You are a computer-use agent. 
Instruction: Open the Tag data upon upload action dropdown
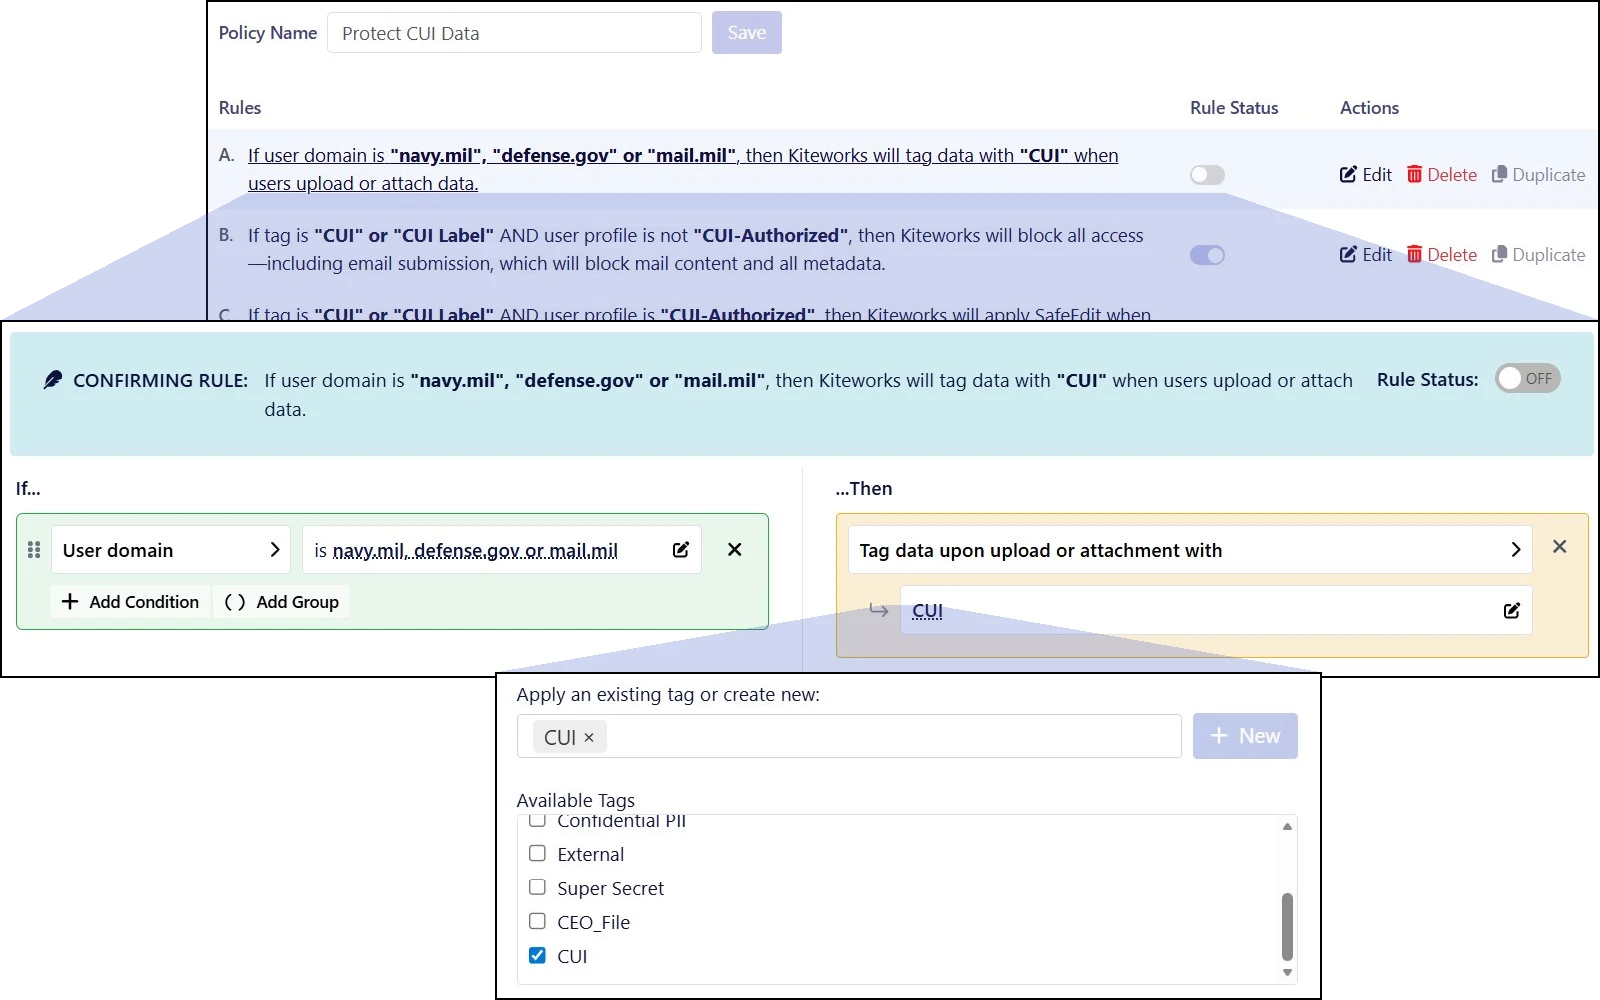1190,550
